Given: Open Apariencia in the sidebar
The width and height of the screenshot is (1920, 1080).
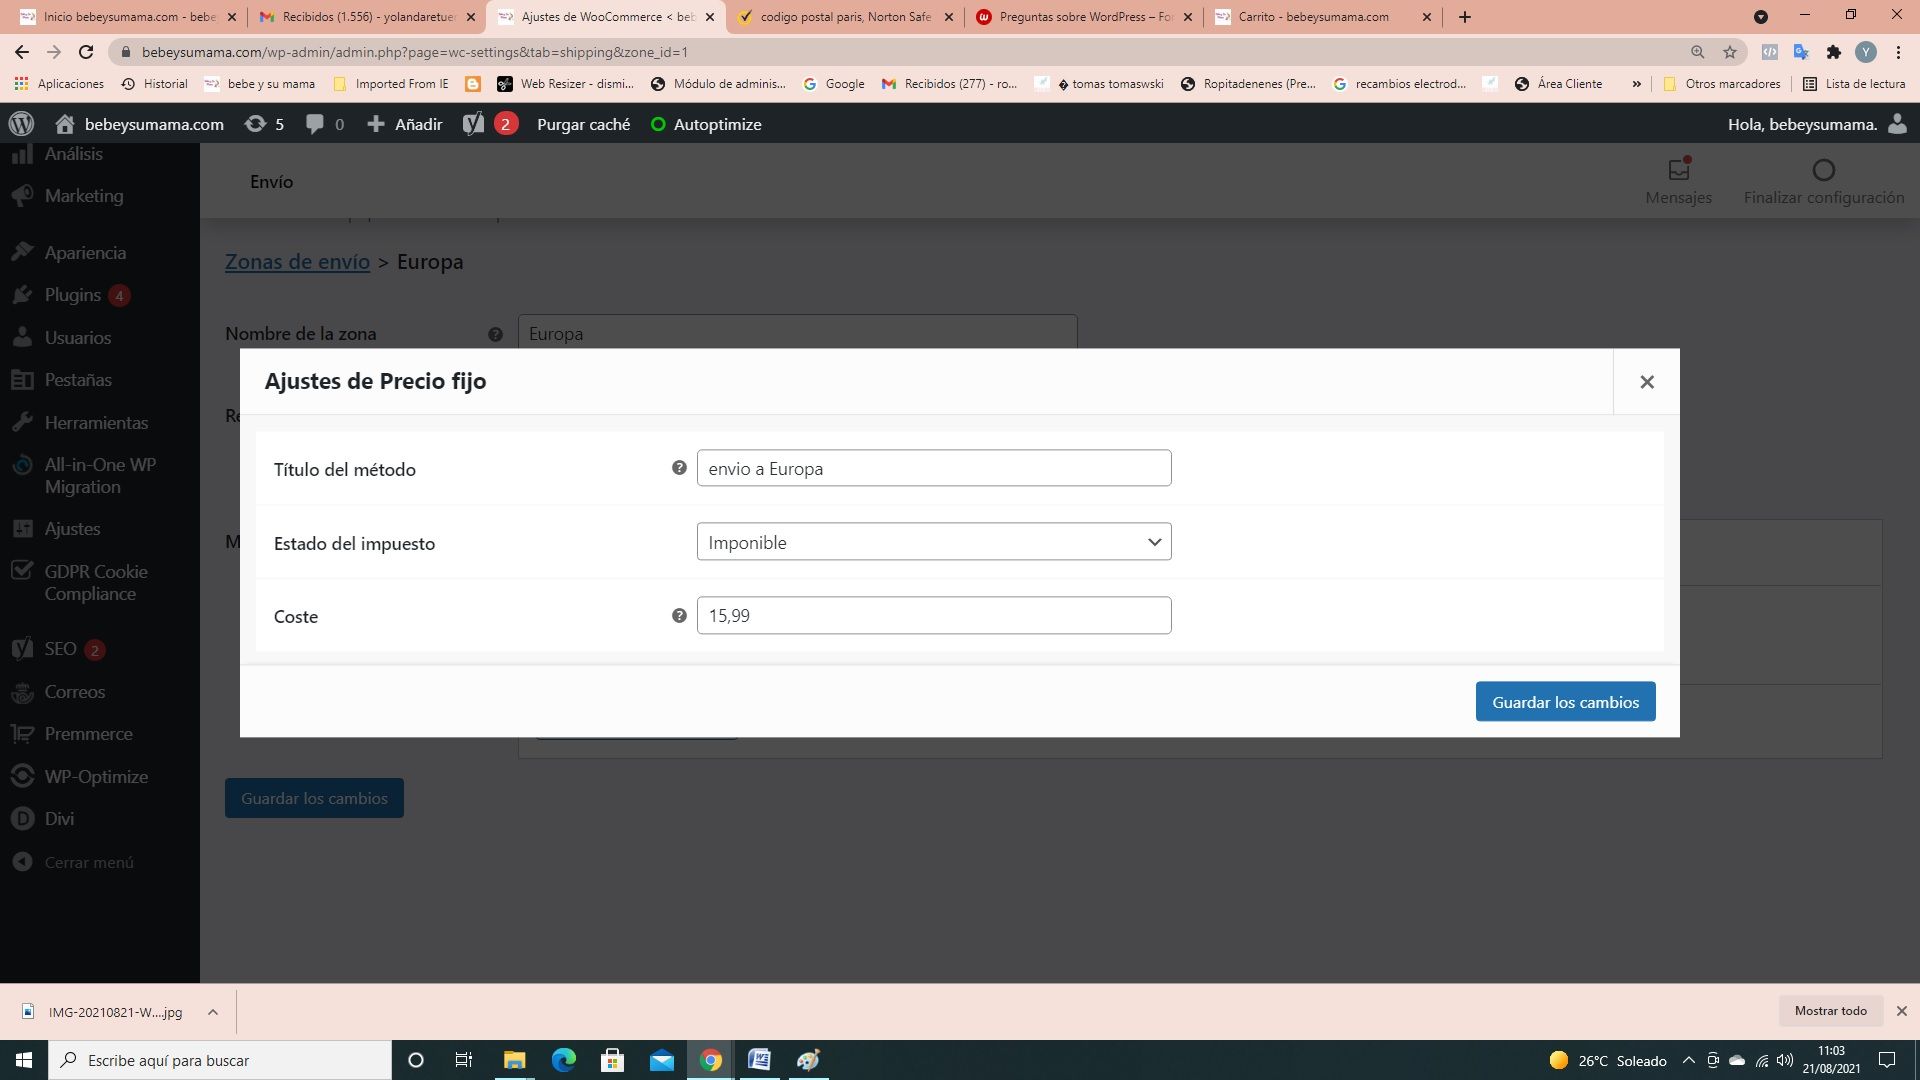Looking at the screenshot, I should [x=85, y=253].
